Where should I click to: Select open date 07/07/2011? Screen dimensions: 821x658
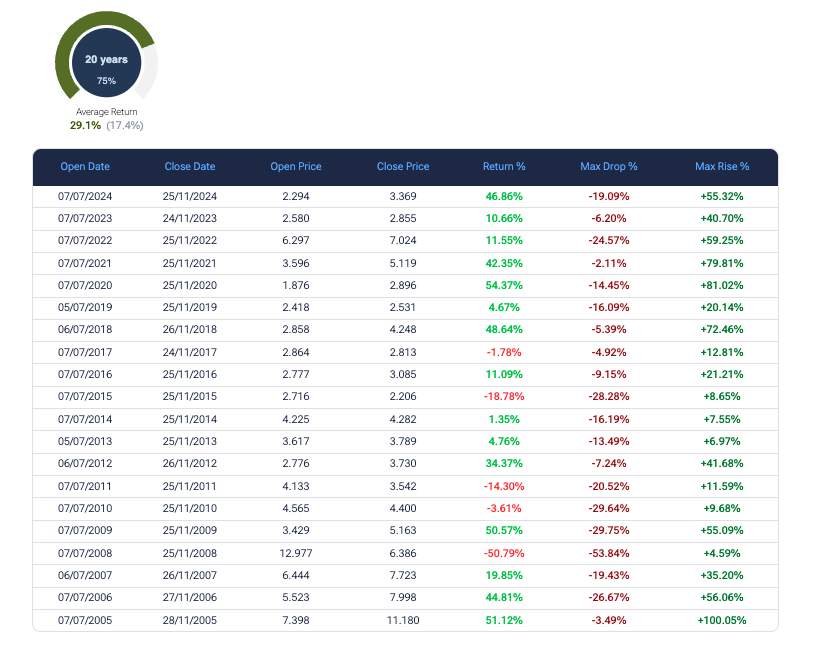(x=85, y=486)
